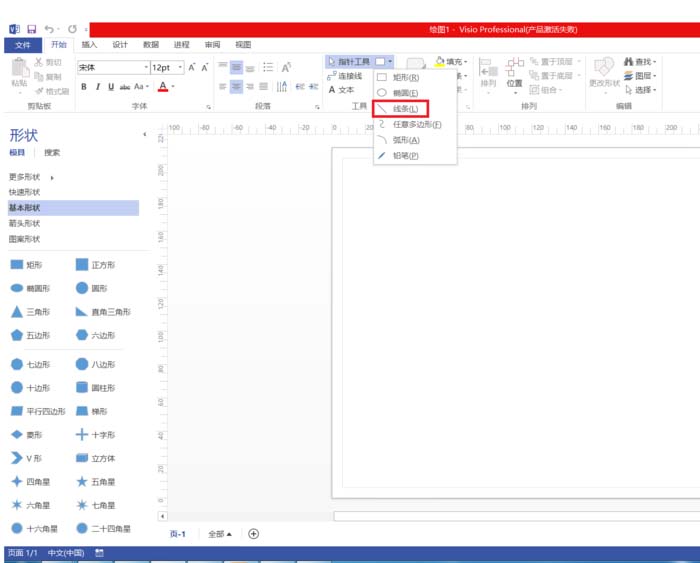
Task: Switch to the View 视图 tab
Action: click(x=243, y=45)
